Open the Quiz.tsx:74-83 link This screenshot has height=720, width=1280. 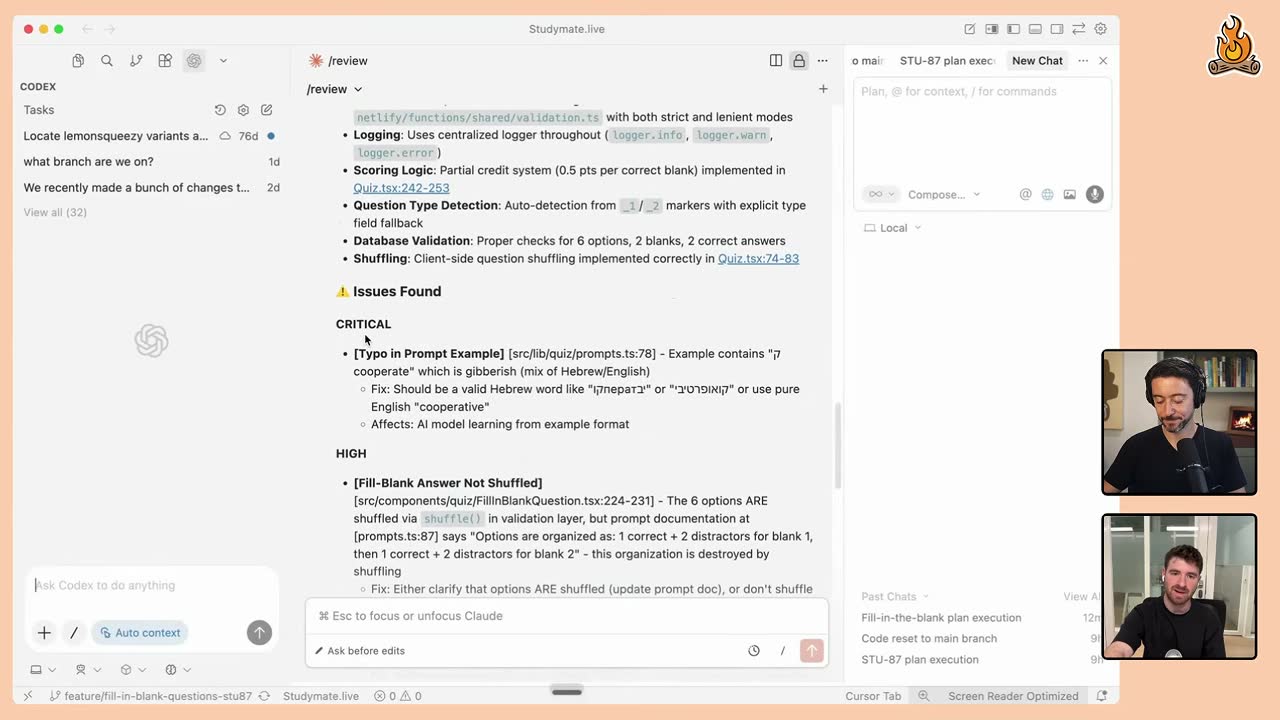(x=758, y=259)
